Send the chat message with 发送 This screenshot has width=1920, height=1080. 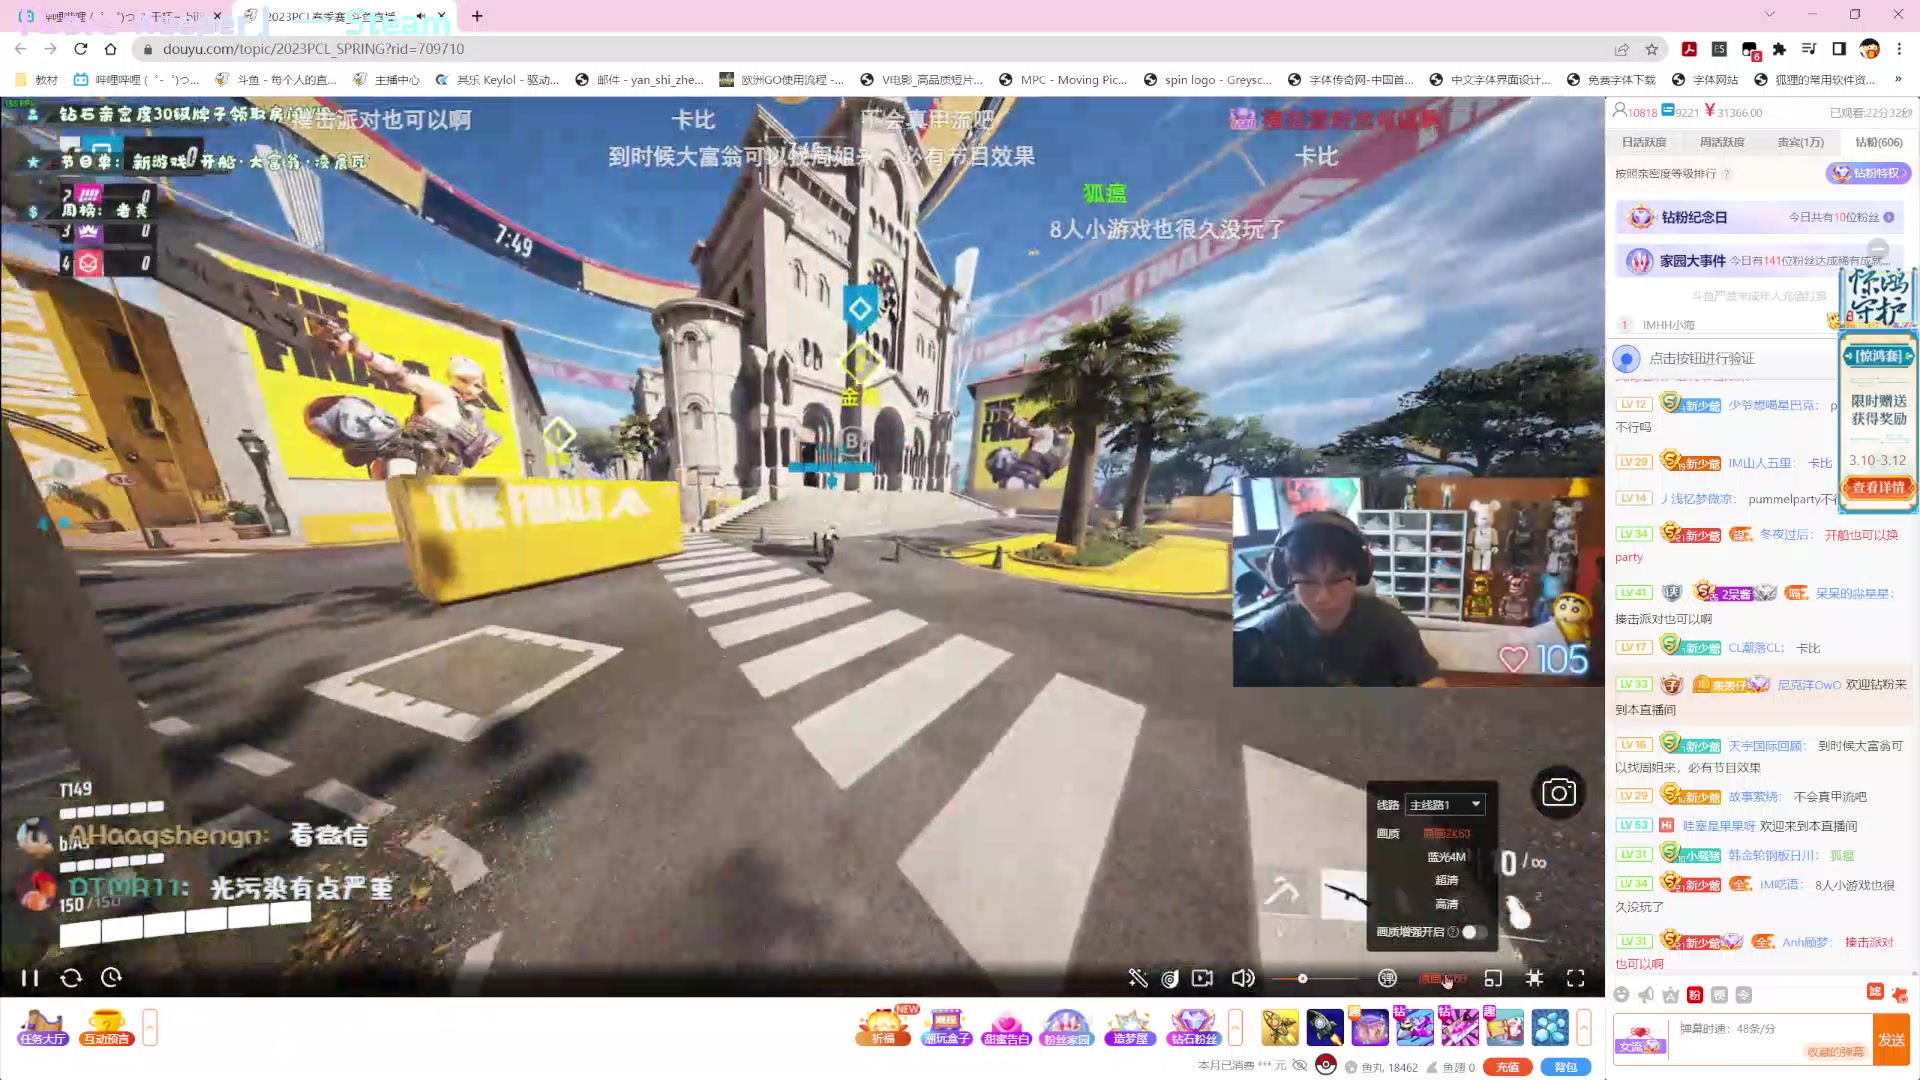1891,1040
